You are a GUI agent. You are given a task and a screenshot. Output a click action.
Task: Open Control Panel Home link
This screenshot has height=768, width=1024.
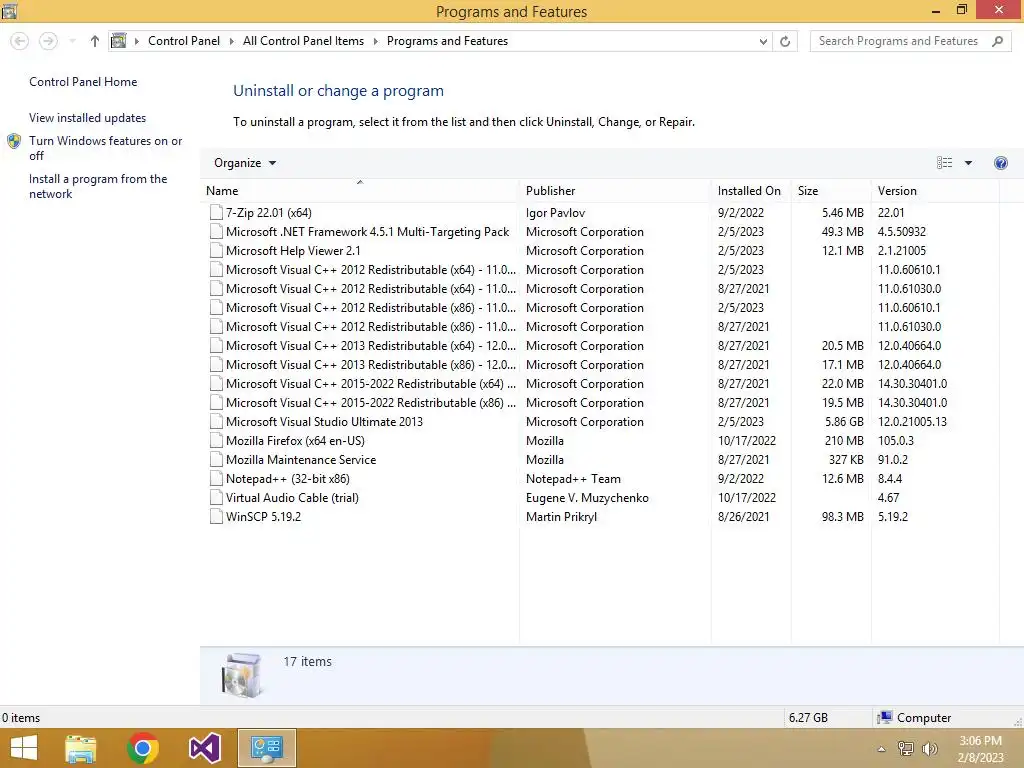pos(83,82)
